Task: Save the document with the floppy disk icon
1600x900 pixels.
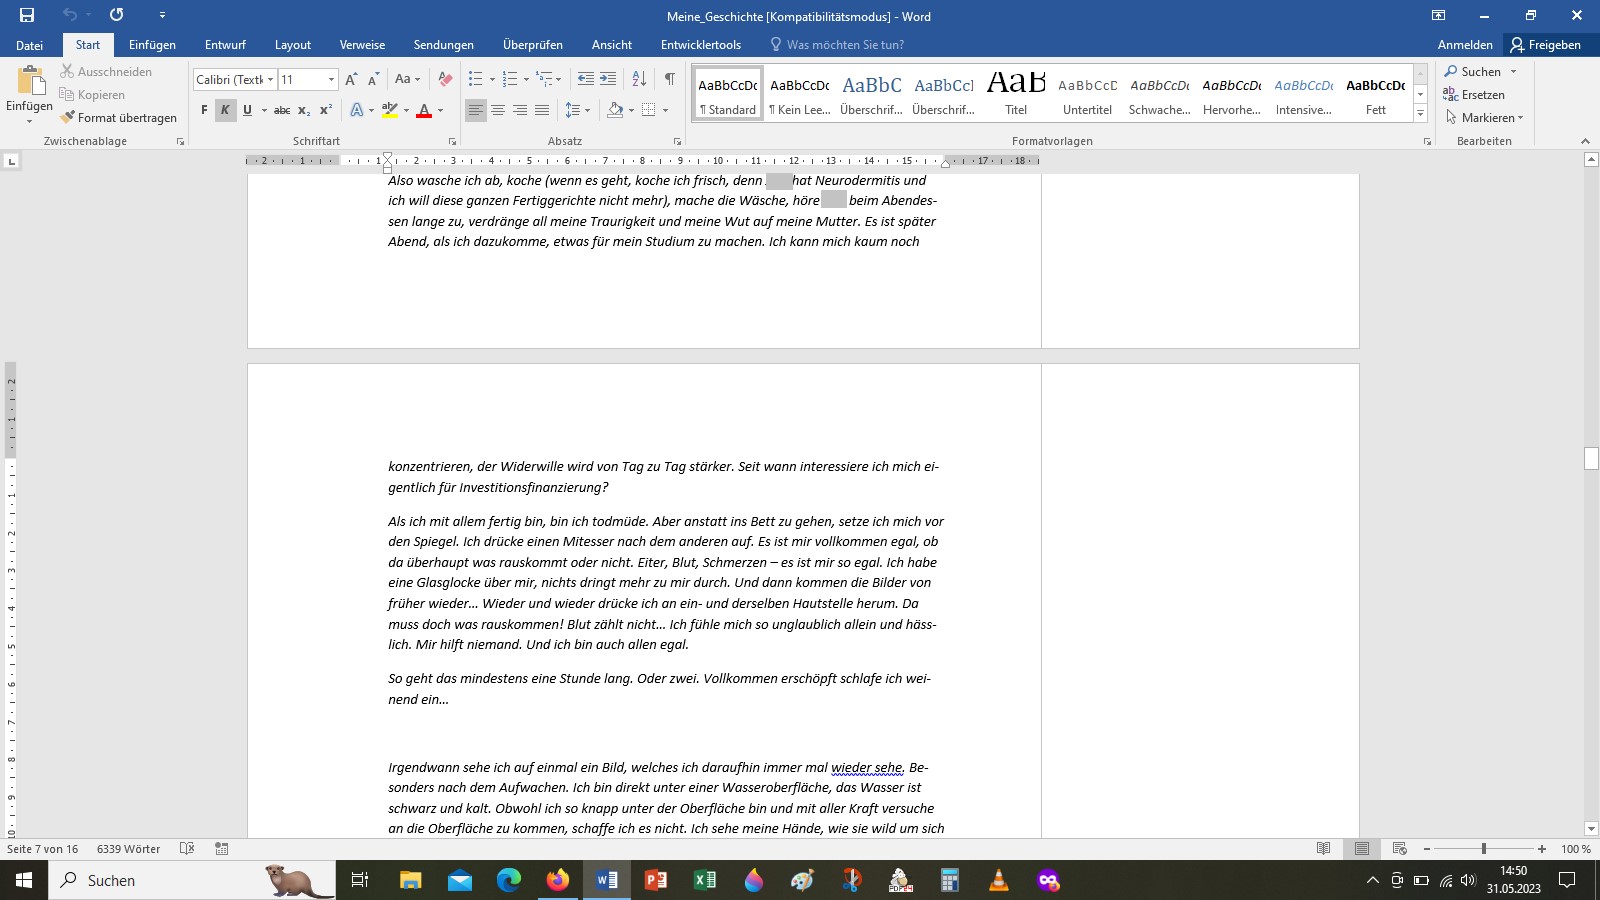Action: (x=27, y=15)
